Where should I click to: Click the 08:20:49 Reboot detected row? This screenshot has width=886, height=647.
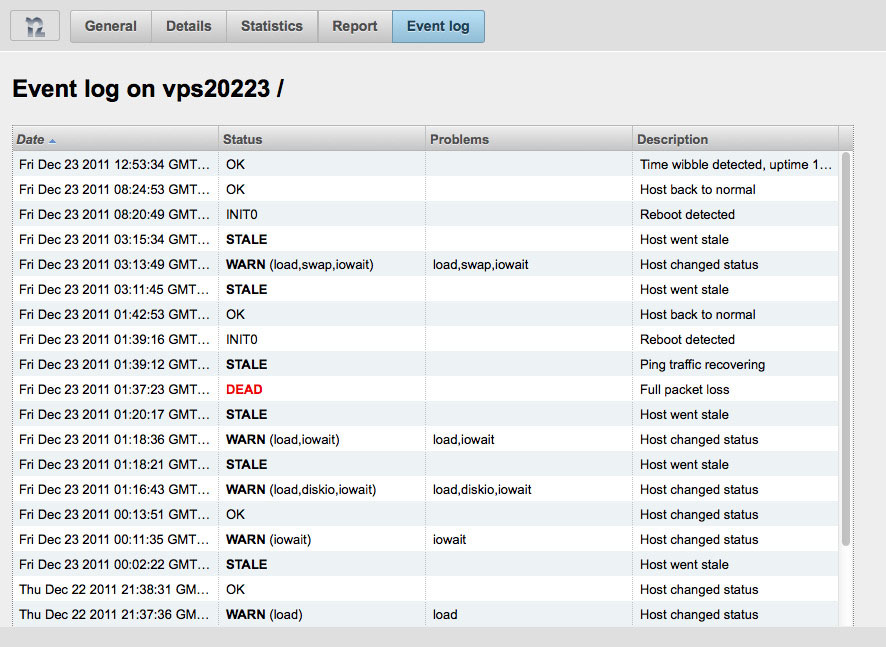(x=425, y=214)
